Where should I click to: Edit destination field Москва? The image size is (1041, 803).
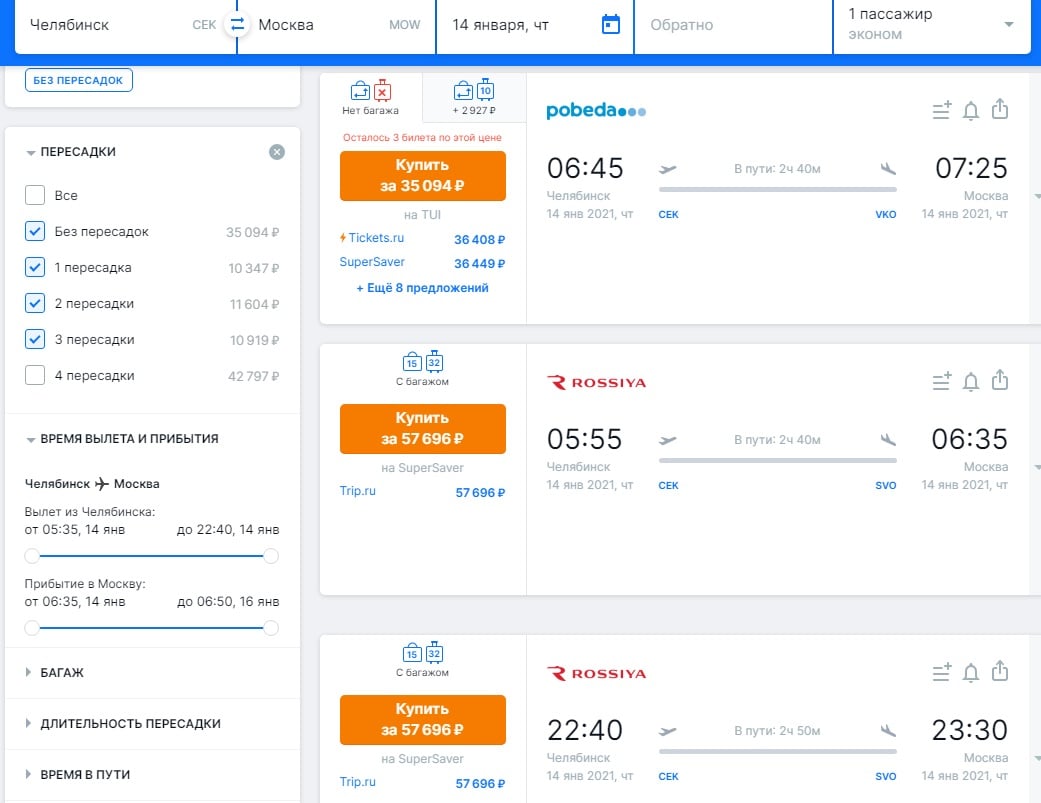(x=339, y=25)
